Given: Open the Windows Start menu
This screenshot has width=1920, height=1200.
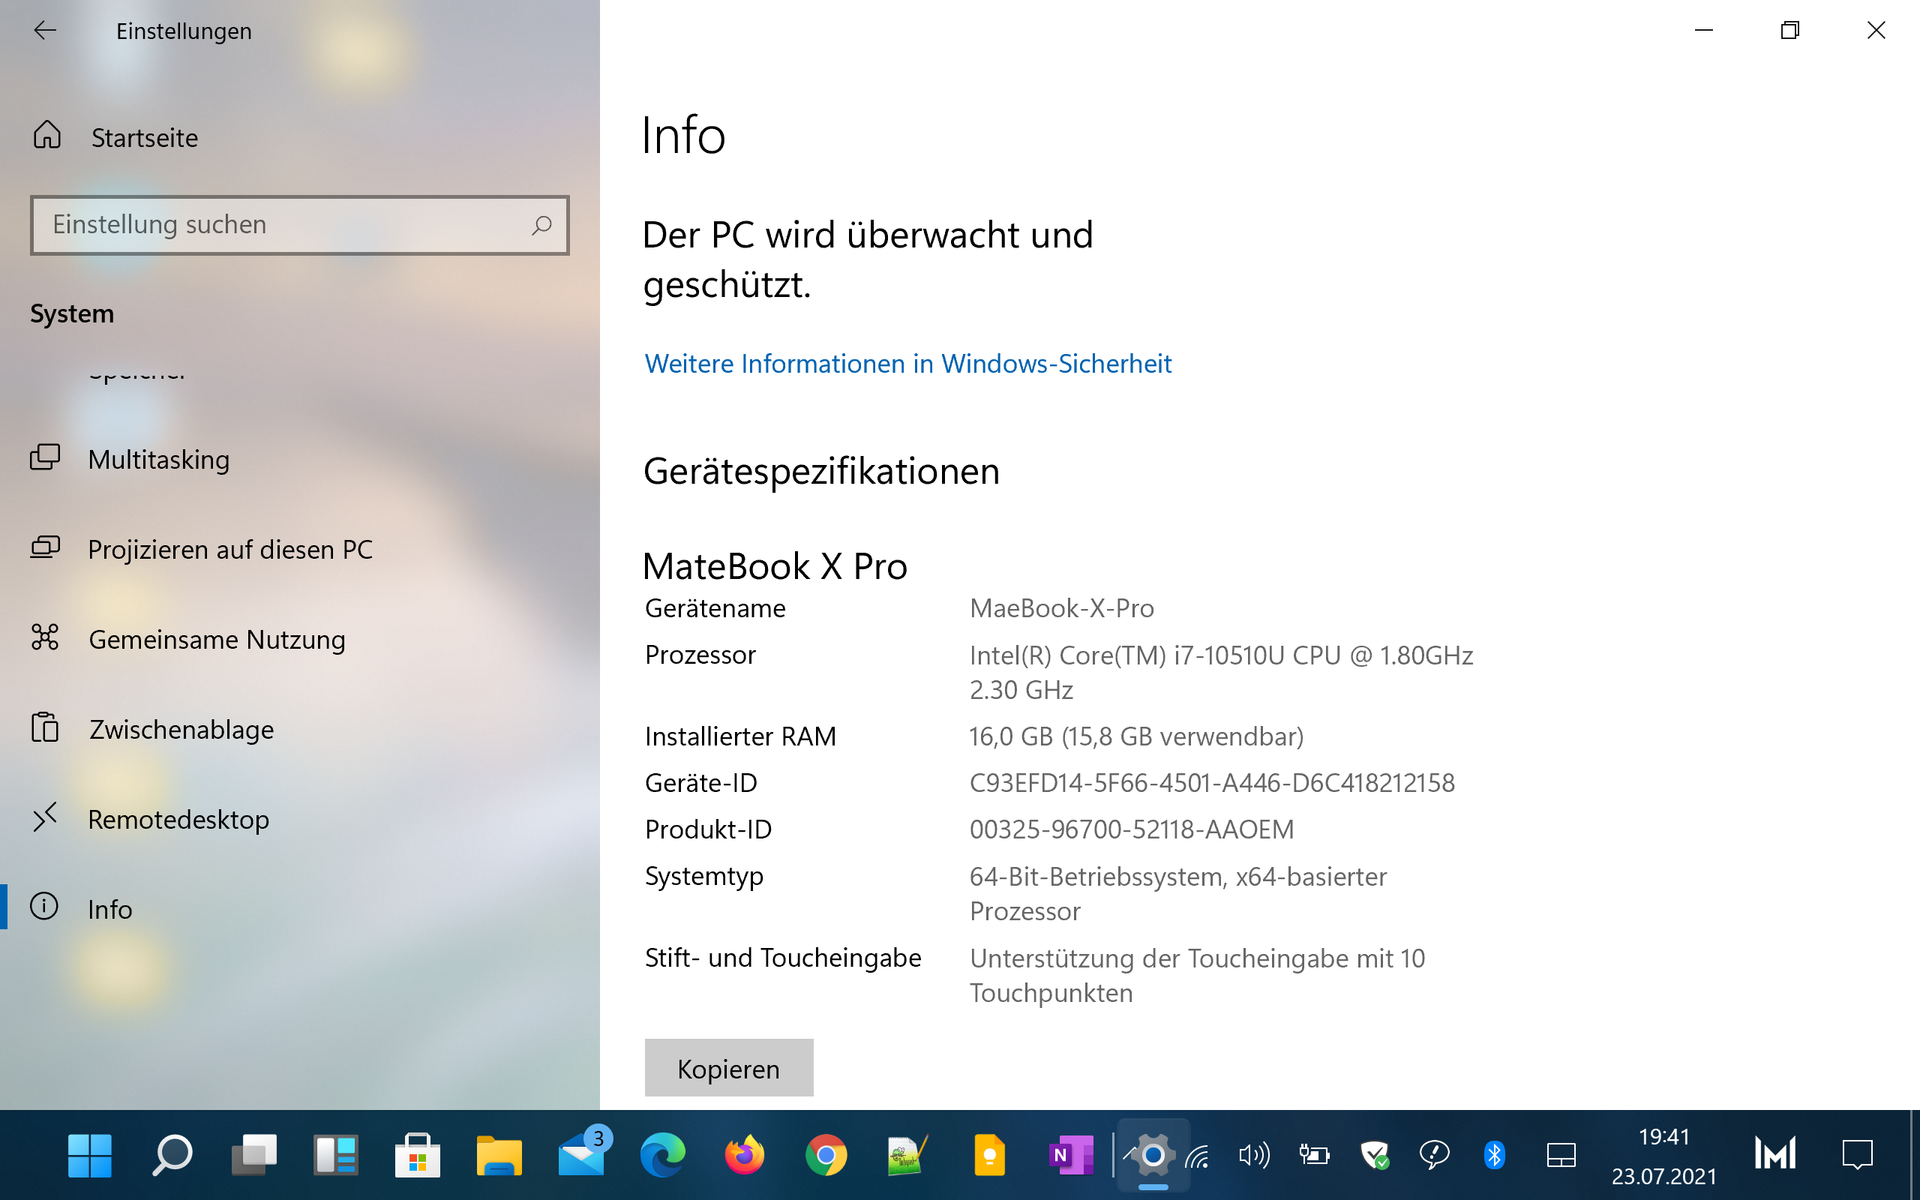Looking at the screenshot, I should pos(90,1156).
